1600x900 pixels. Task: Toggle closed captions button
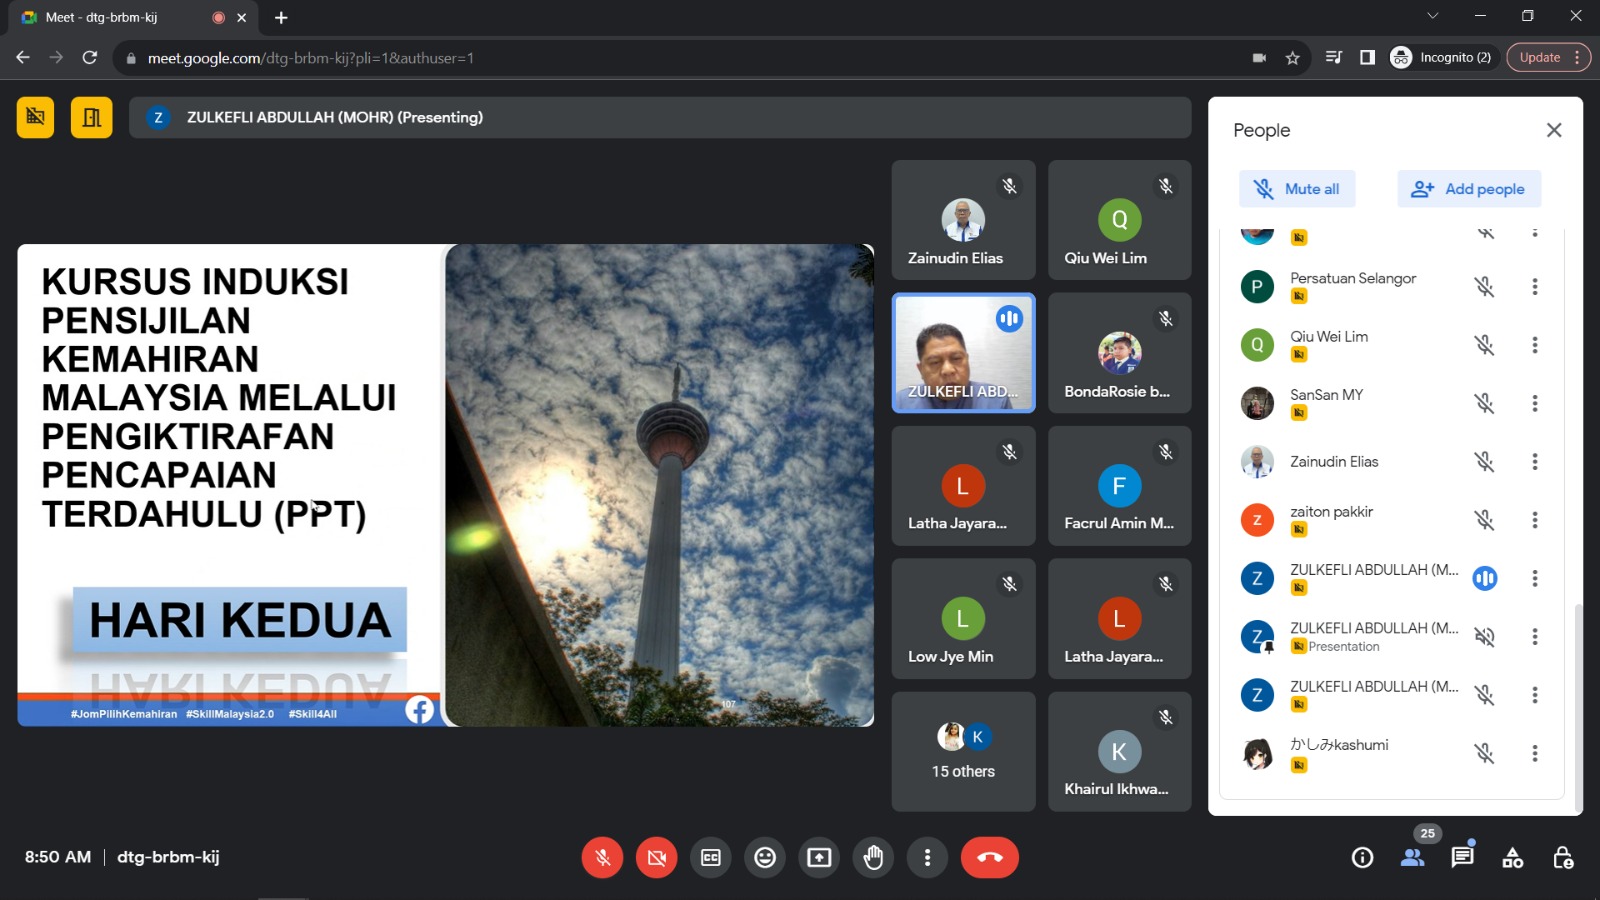[711, 857]
